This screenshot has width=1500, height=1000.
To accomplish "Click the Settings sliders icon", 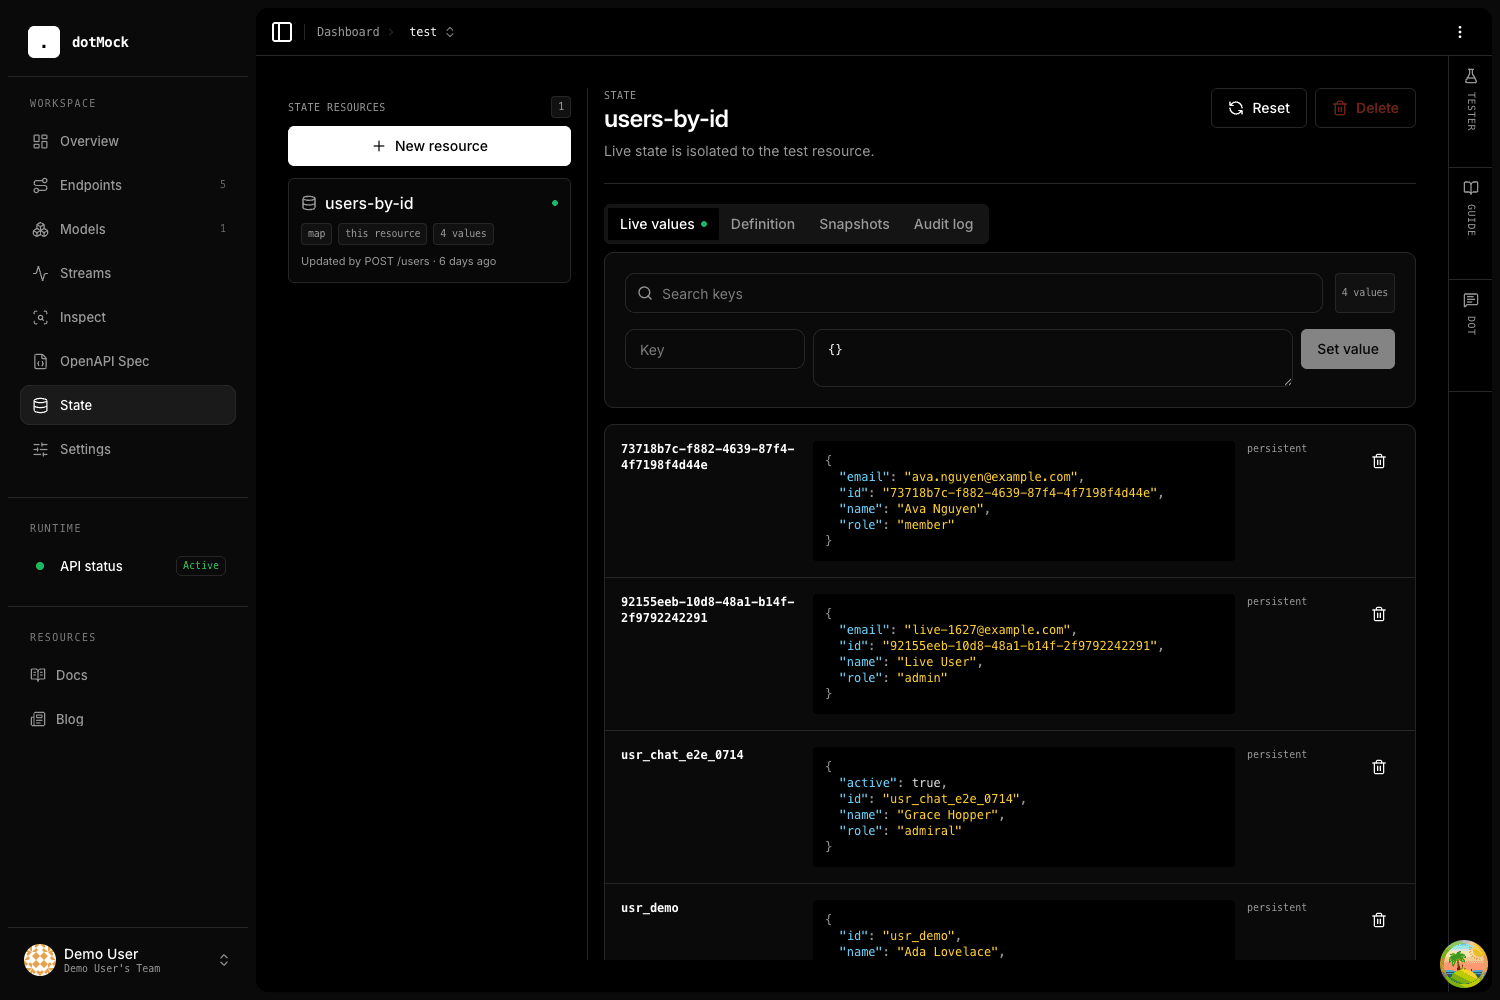I will click(x=40, y=449).
